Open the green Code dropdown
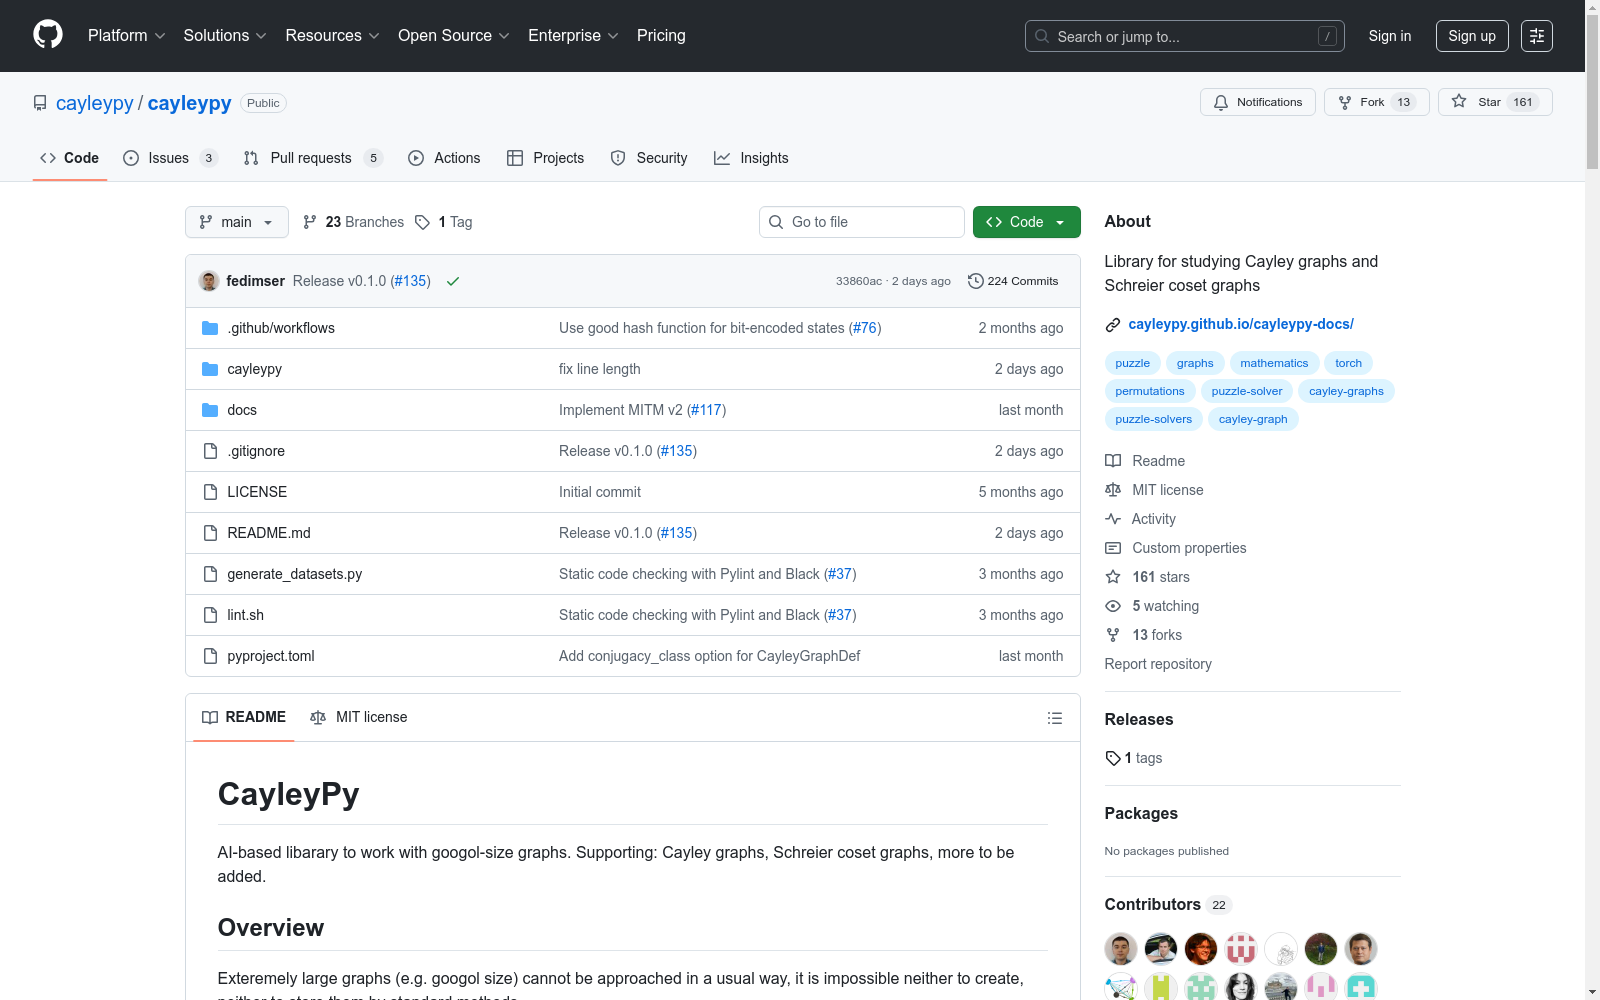 1027,222
